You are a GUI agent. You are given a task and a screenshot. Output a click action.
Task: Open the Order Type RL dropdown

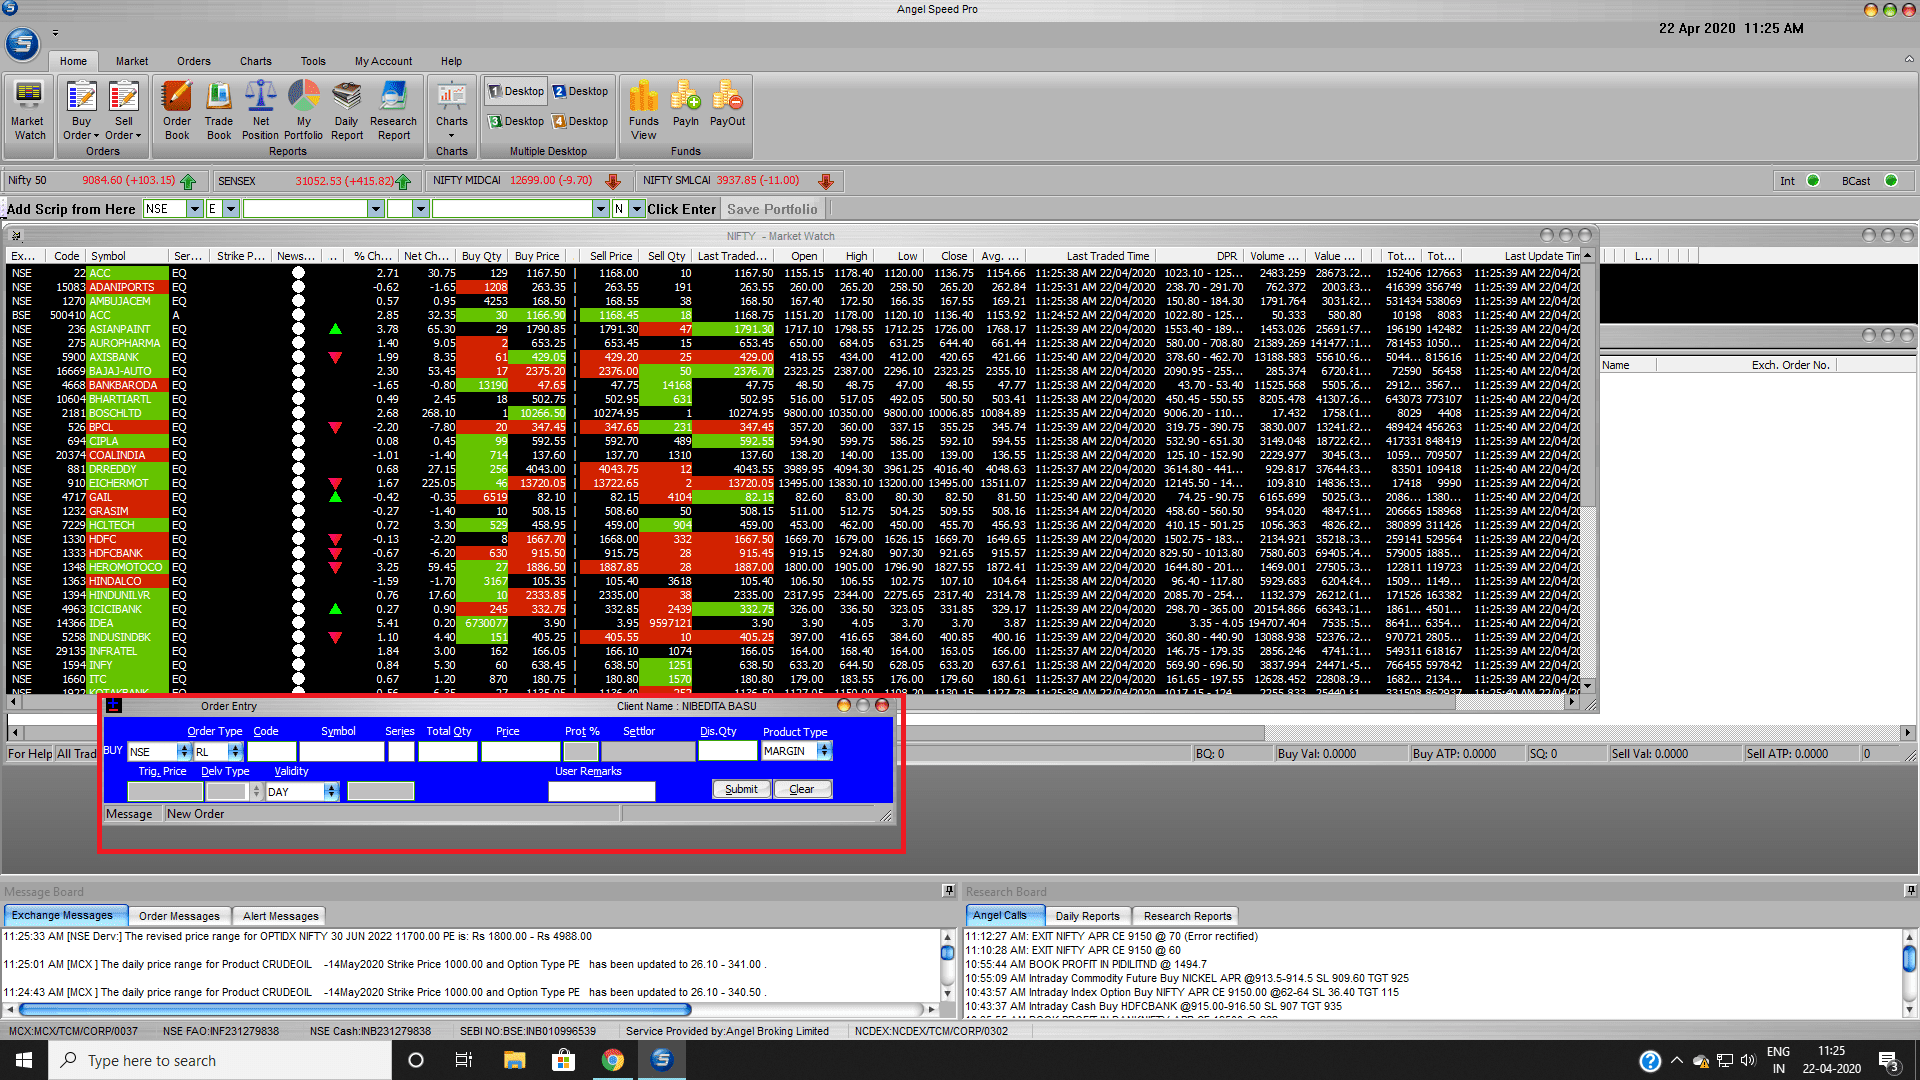235,751
